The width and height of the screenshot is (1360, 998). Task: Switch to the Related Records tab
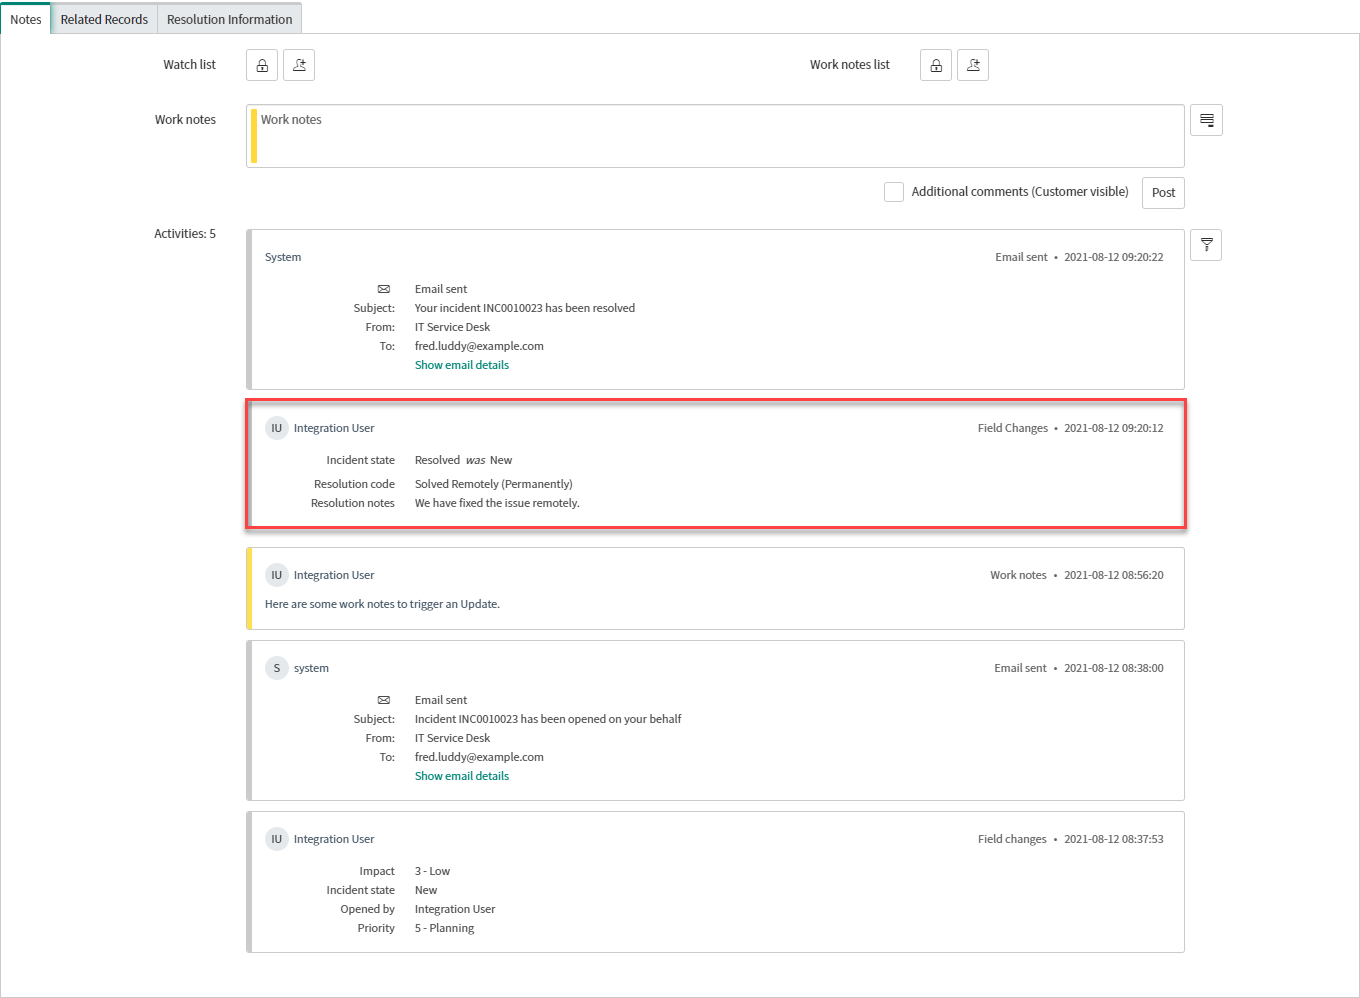point(104,19)
